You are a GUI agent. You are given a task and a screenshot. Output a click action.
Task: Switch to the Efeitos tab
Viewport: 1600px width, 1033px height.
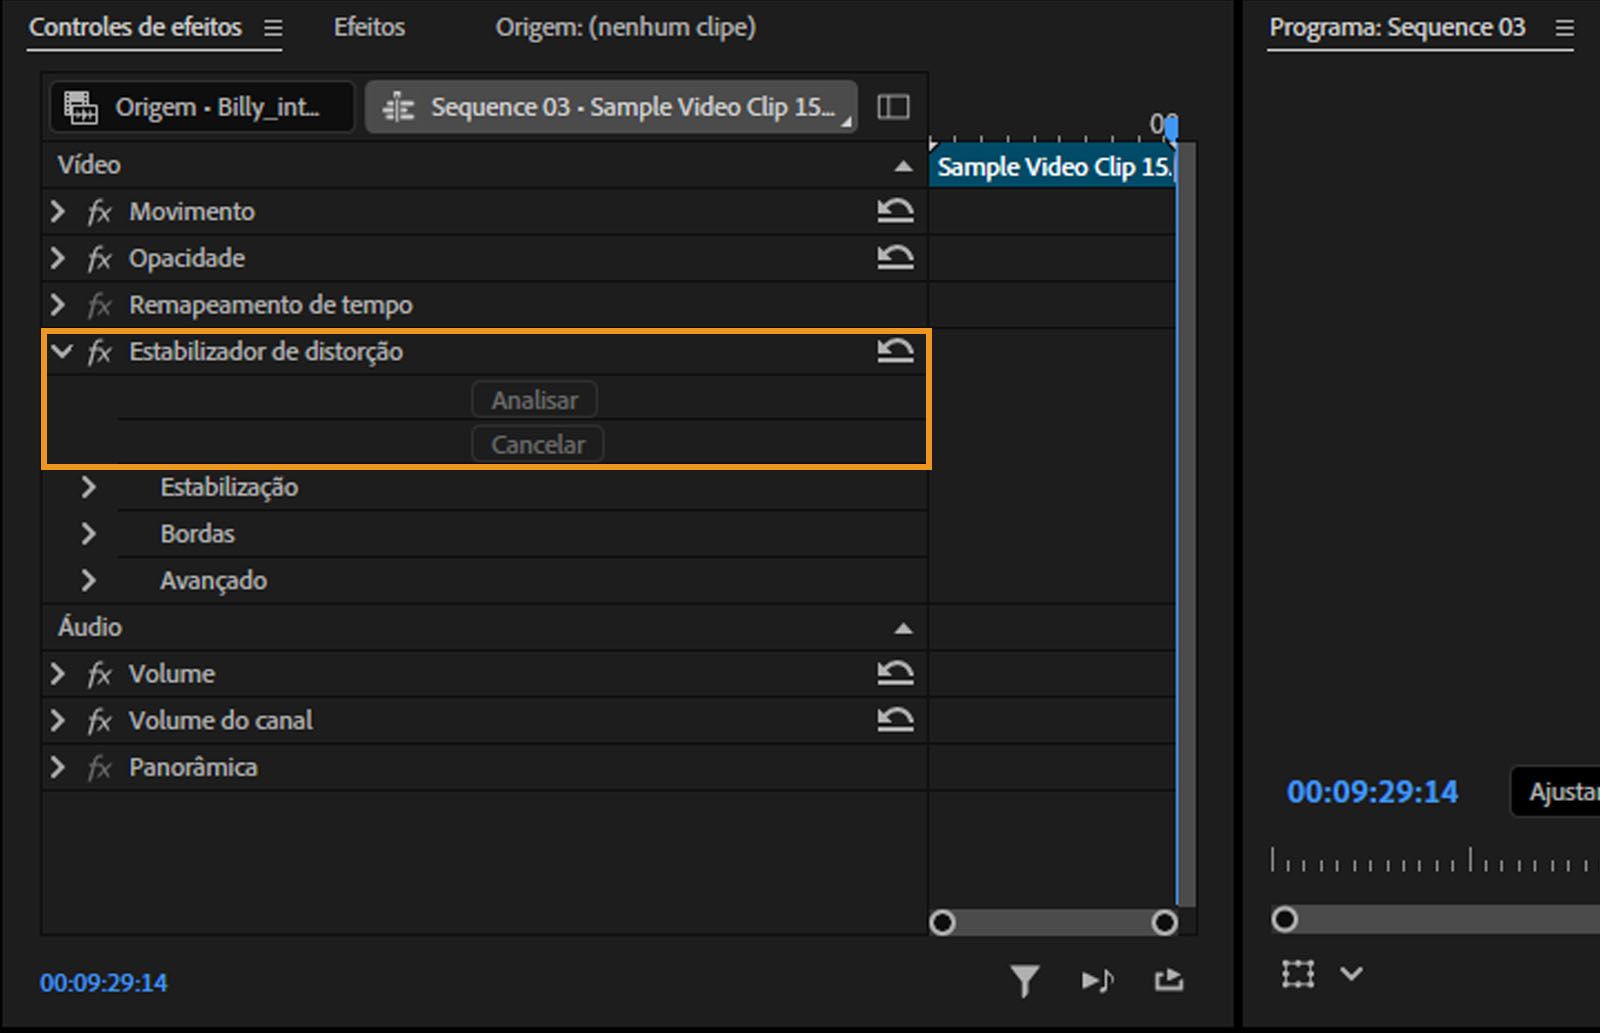click(x=369, y=27)
